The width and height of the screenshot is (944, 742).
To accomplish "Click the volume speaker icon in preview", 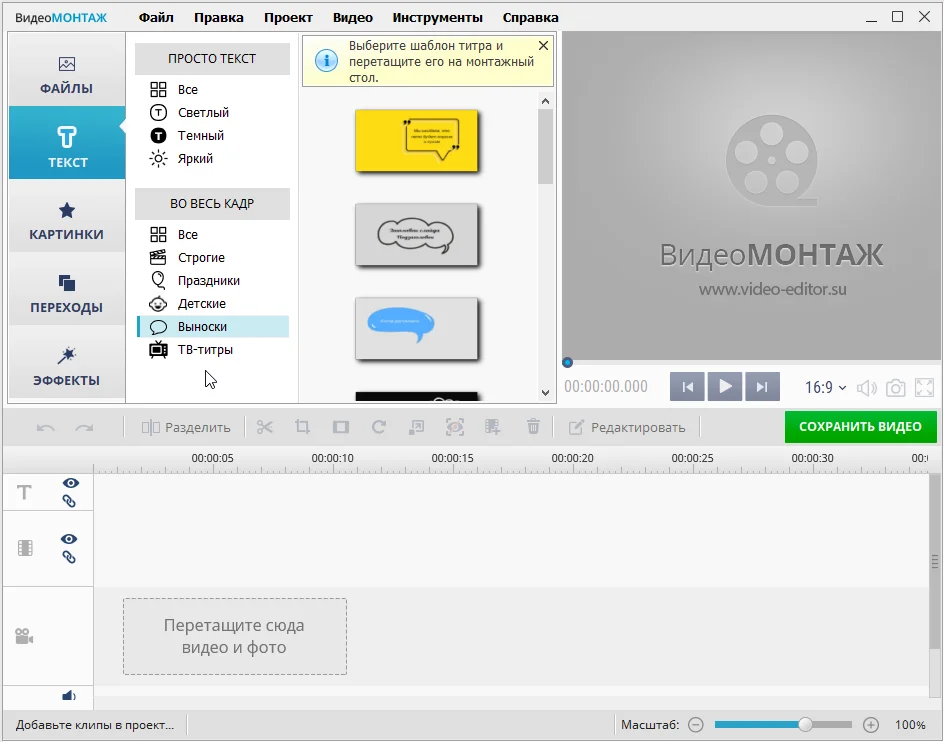I will pyautogui.click(x=867, y=388).
